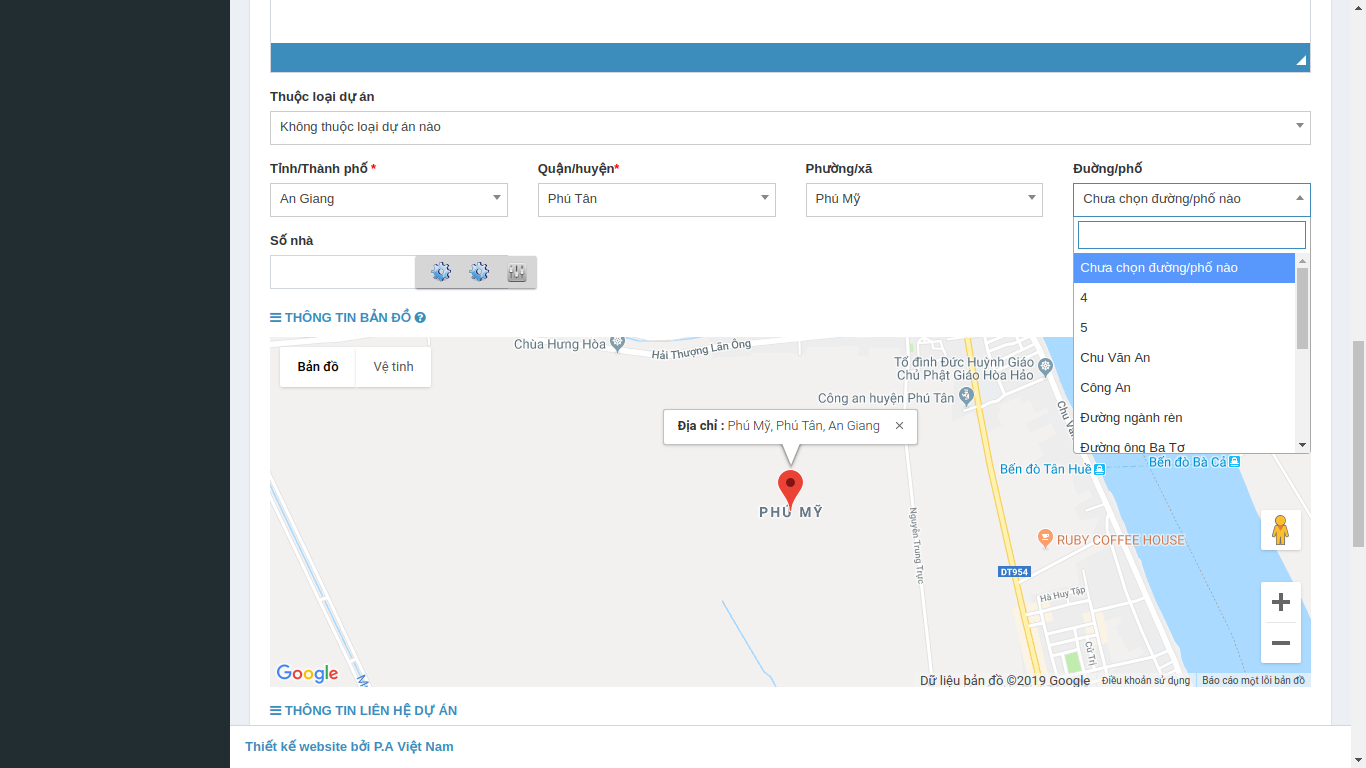Select street 'Đường ngành rèn'

pyautogui.click(x=1184, y=418)
